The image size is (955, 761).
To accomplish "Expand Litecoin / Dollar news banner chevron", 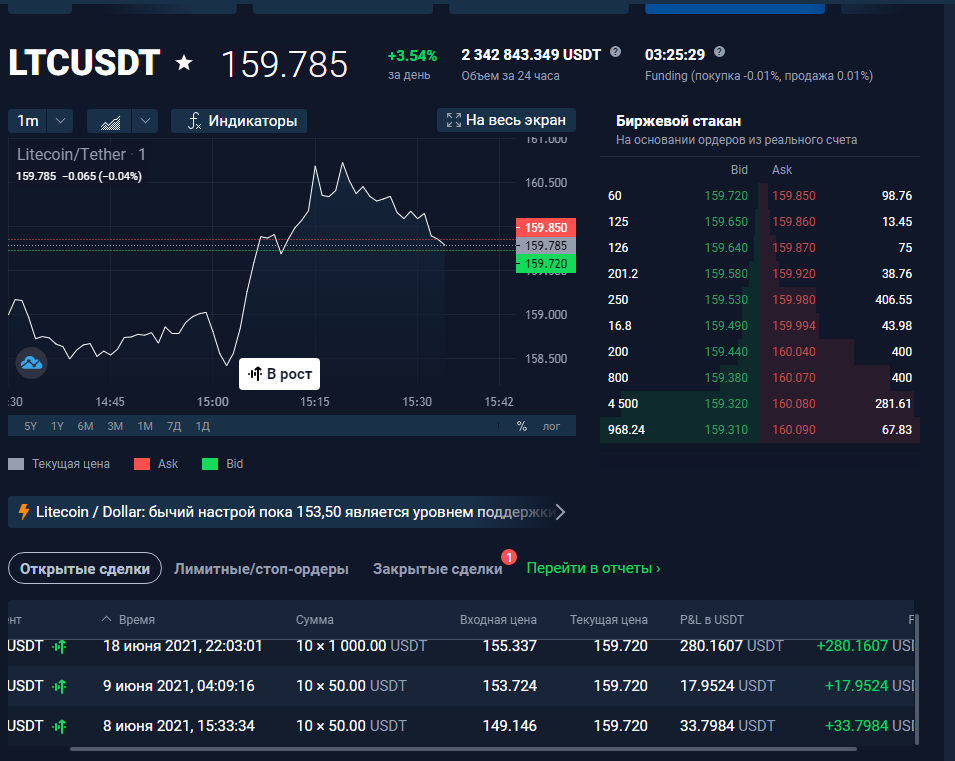I will pos(560,512).
